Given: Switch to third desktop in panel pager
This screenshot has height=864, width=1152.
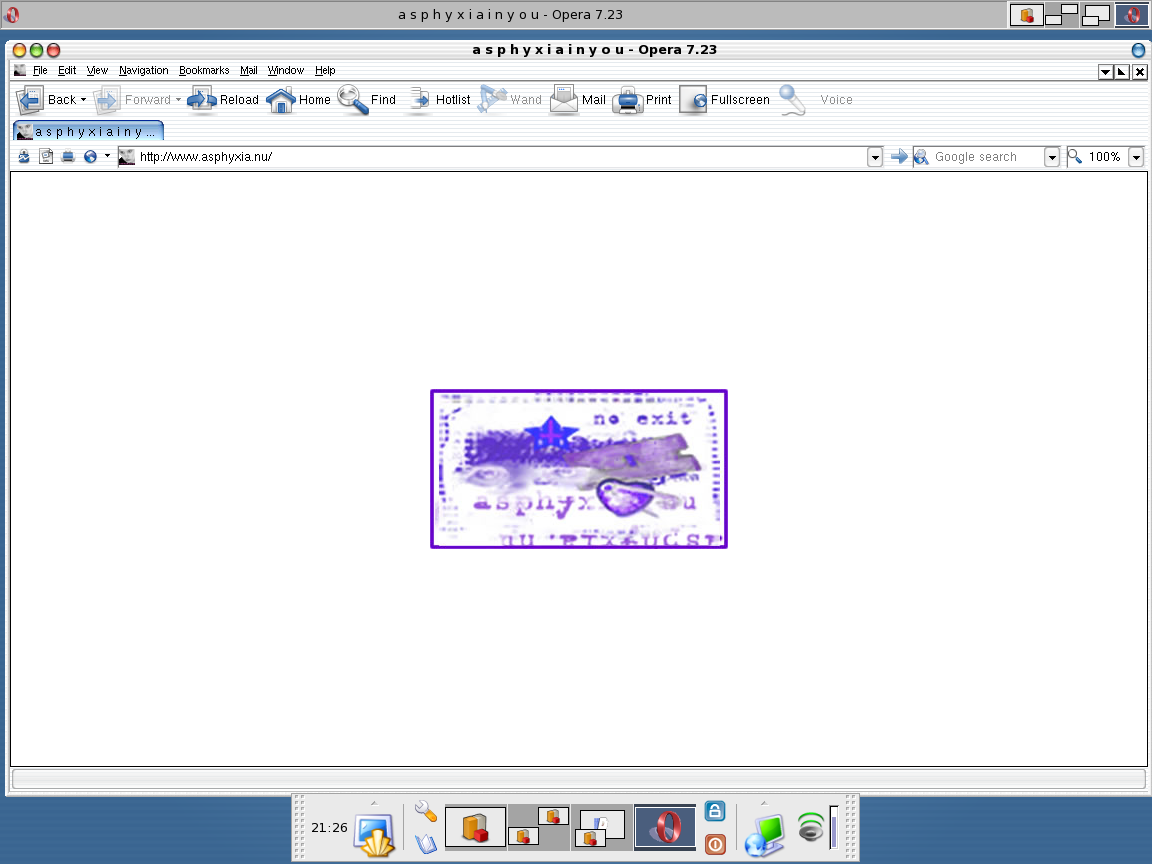Looking at the screenshot, I should pos(602,827).
